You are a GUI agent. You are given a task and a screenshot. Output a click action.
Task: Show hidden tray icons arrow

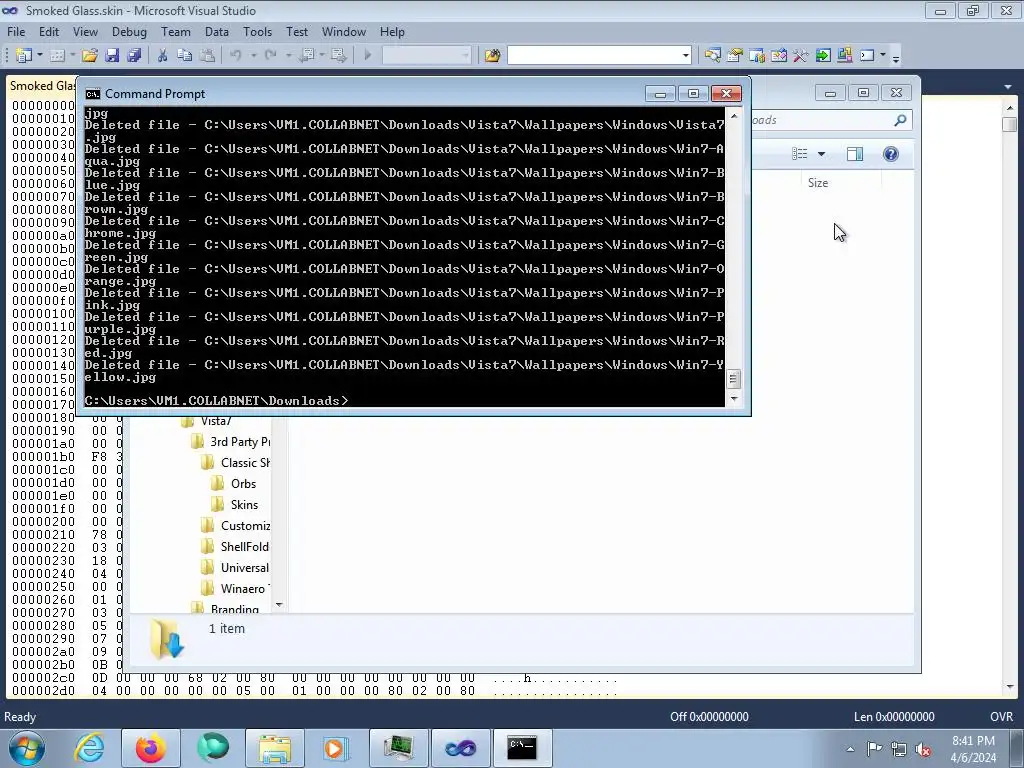click(850, 749)
